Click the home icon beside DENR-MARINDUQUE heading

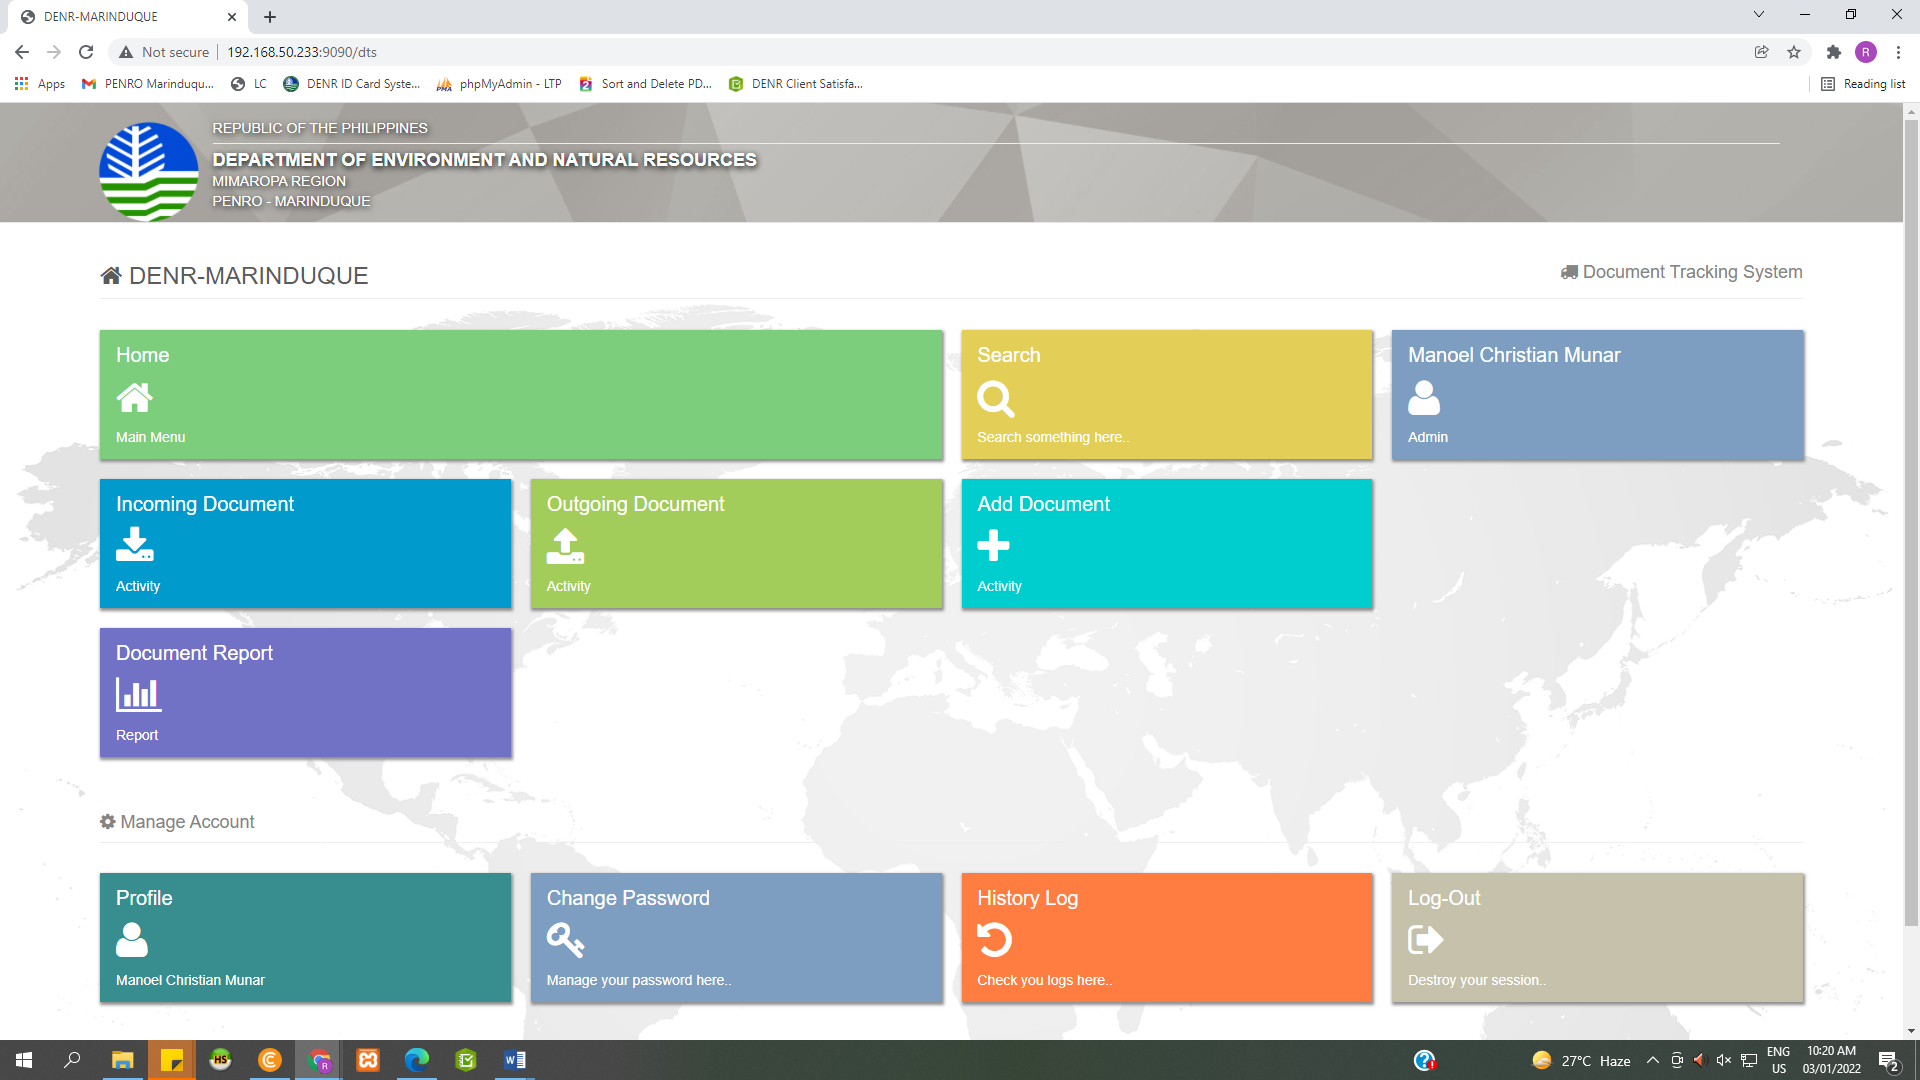(111, 276)
